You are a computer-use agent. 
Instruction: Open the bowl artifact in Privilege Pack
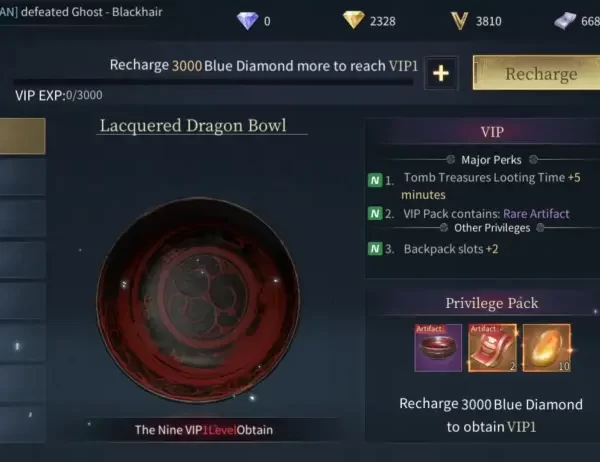438,348
